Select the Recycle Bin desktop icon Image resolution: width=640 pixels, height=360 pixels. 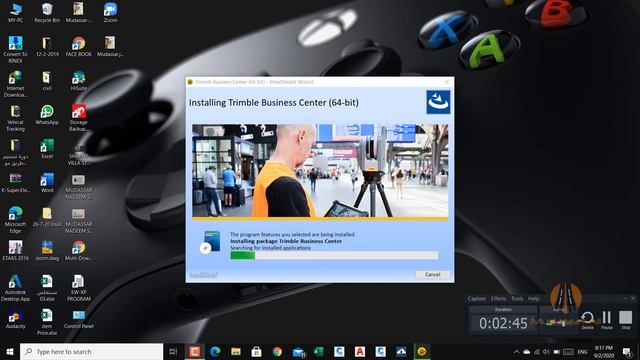47,12
